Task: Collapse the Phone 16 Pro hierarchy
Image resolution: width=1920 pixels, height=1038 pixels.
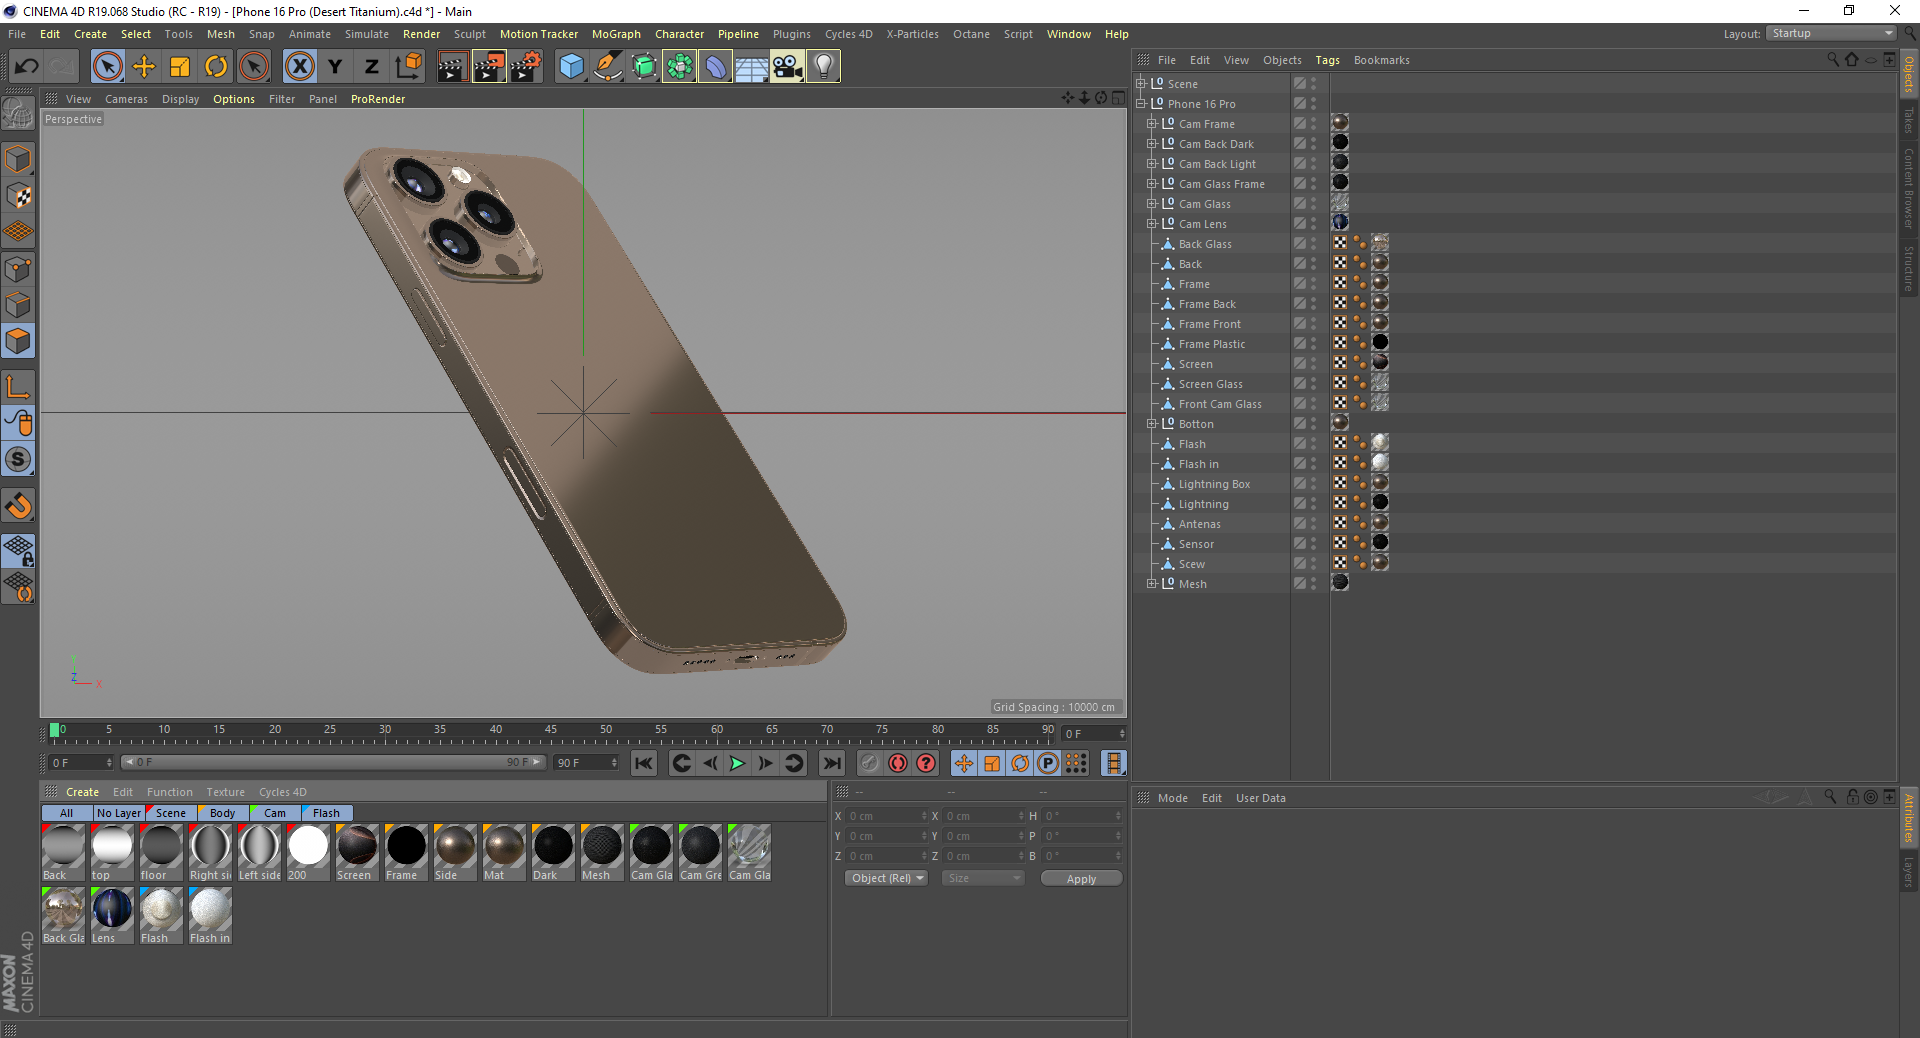Action: click(1141, 104)
